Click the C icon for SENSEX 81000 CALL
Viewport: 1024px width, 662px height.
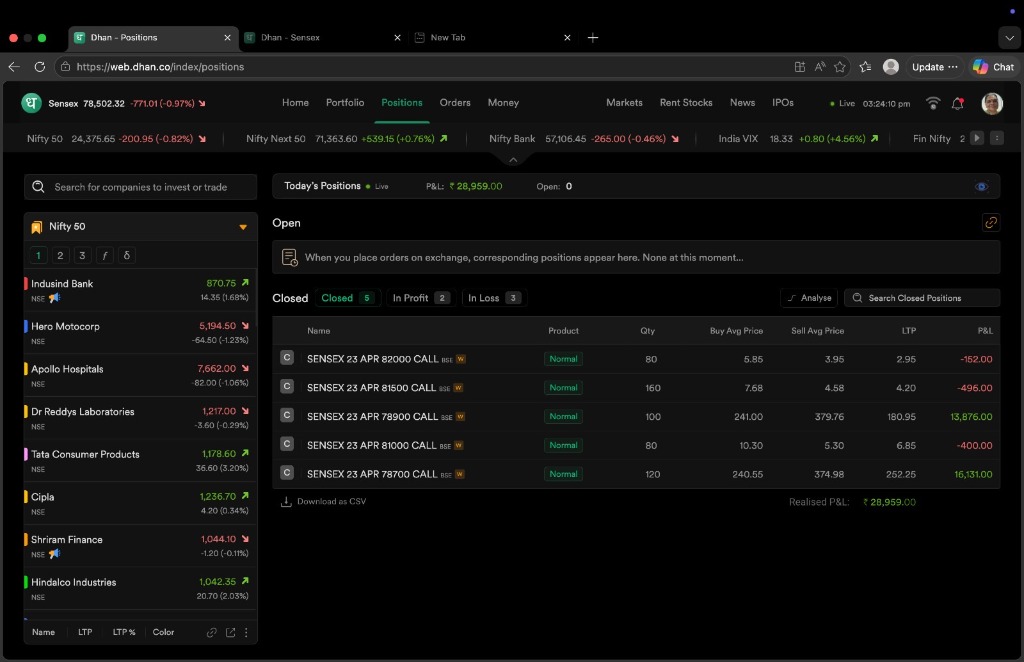pos(287,444)
